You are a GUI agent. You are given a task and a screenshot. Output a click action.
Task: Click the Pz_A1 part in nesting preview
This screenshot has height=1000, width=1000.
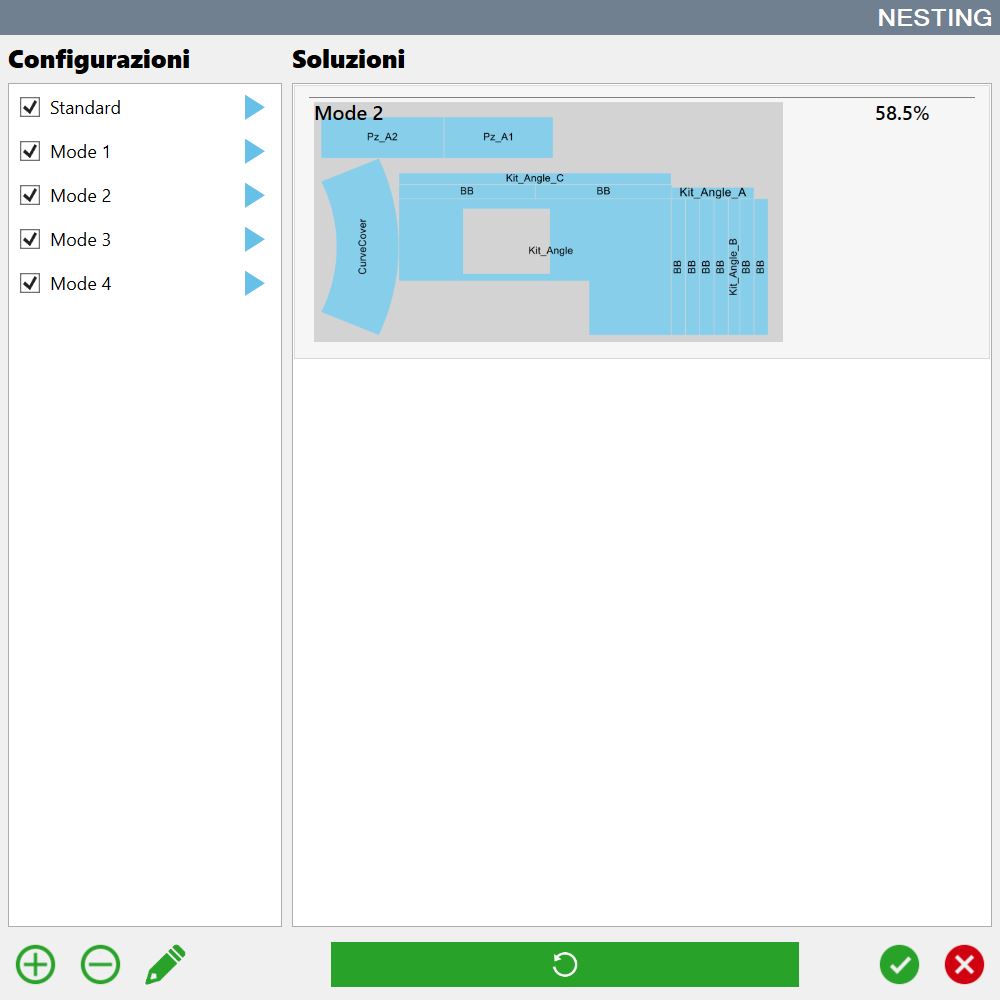pyautogui.click(x=498, y=136)
